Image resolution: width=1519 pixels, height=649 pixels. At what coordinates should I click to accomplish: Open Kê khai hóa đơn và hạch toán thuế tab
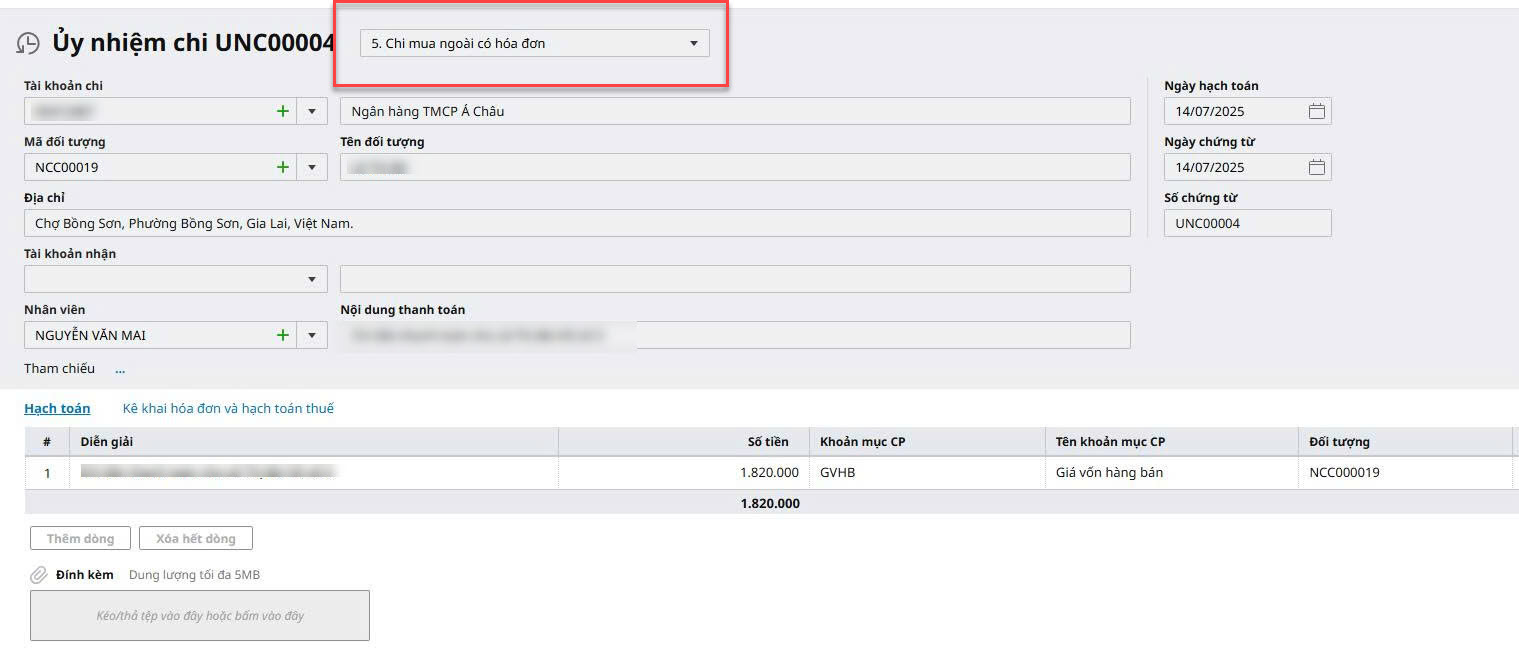click(x=228, y=408)
